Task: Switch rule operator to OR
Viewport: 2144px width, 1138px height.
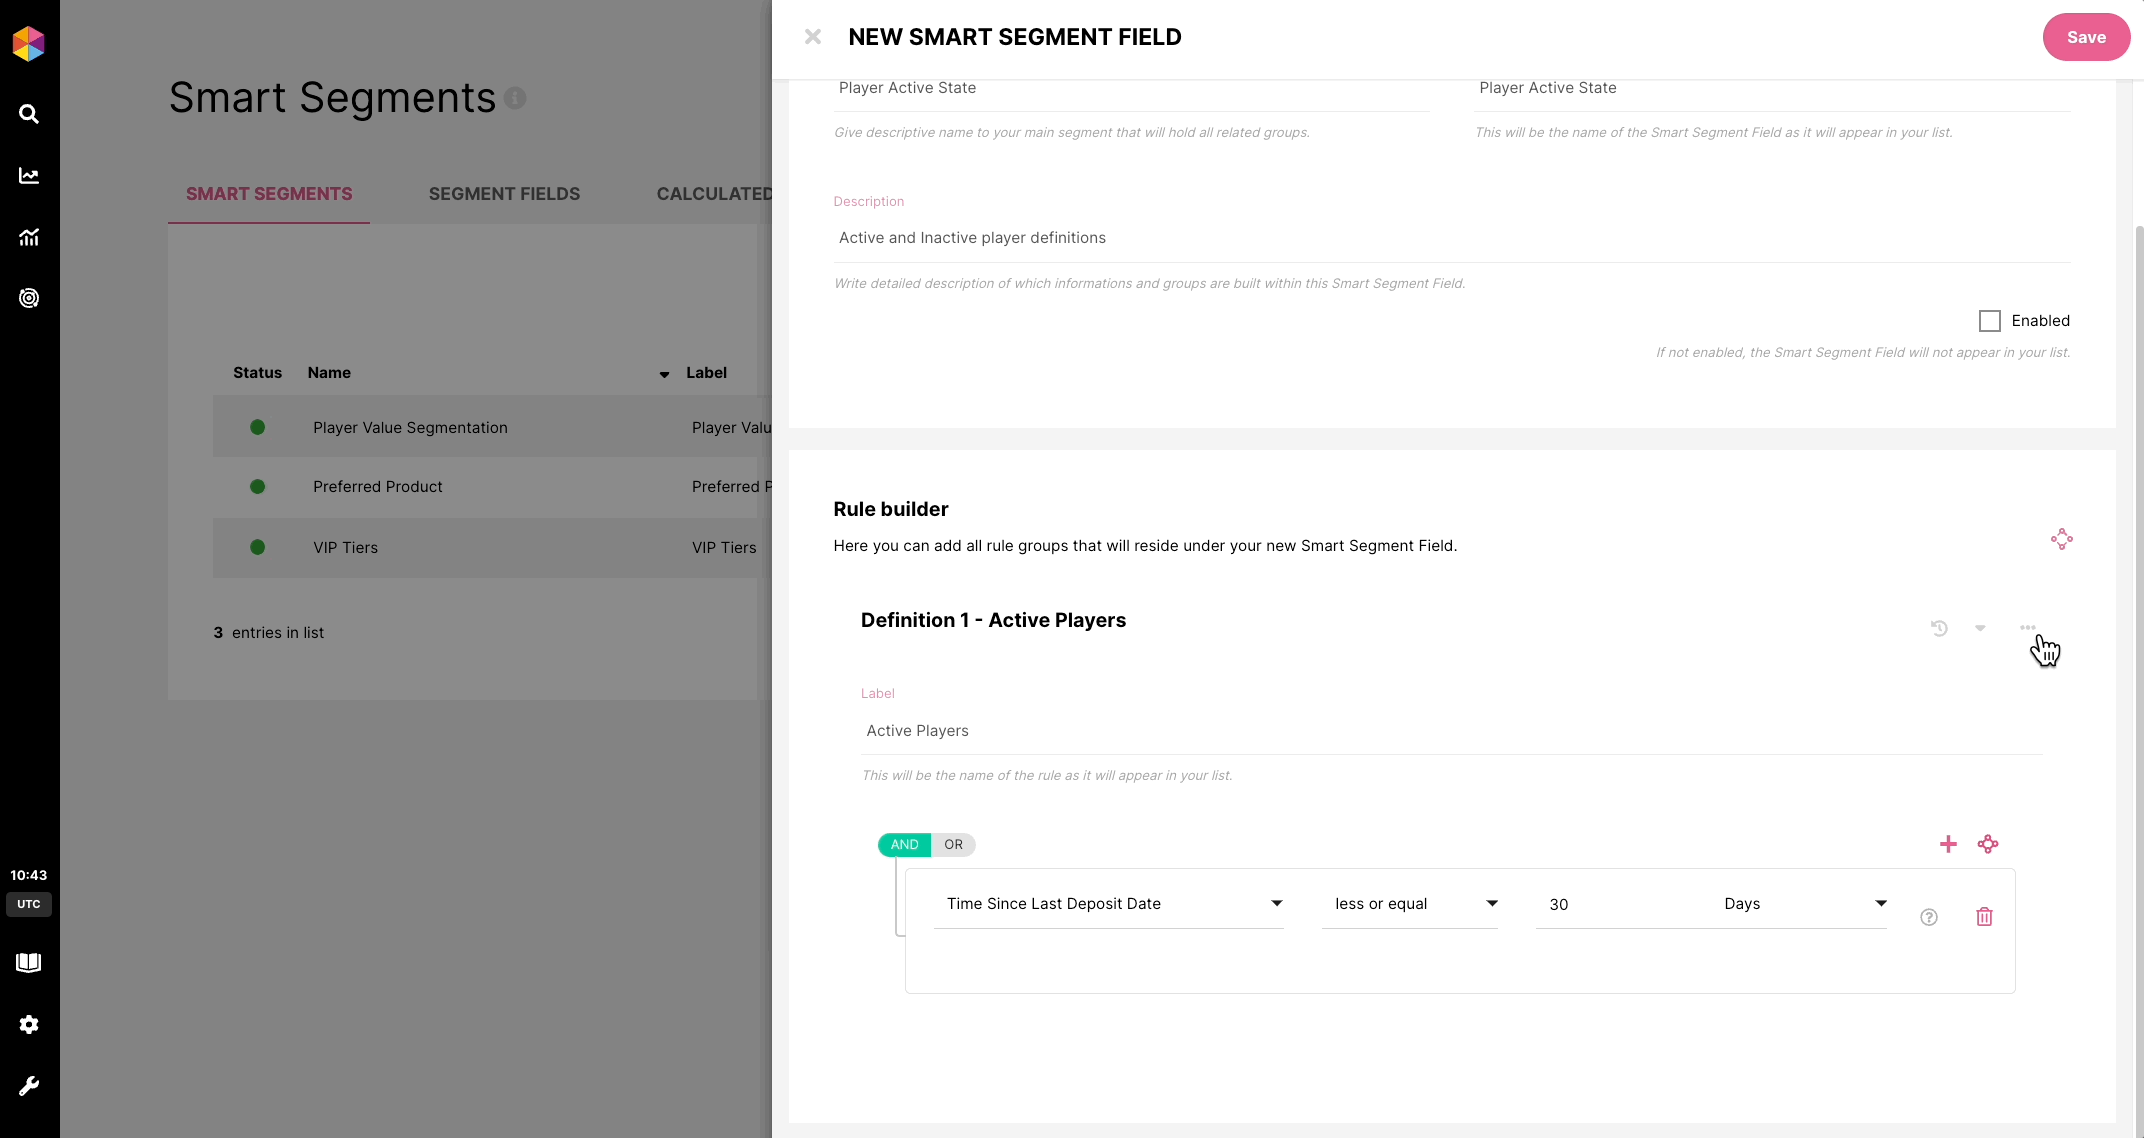Action: (953, 845)
